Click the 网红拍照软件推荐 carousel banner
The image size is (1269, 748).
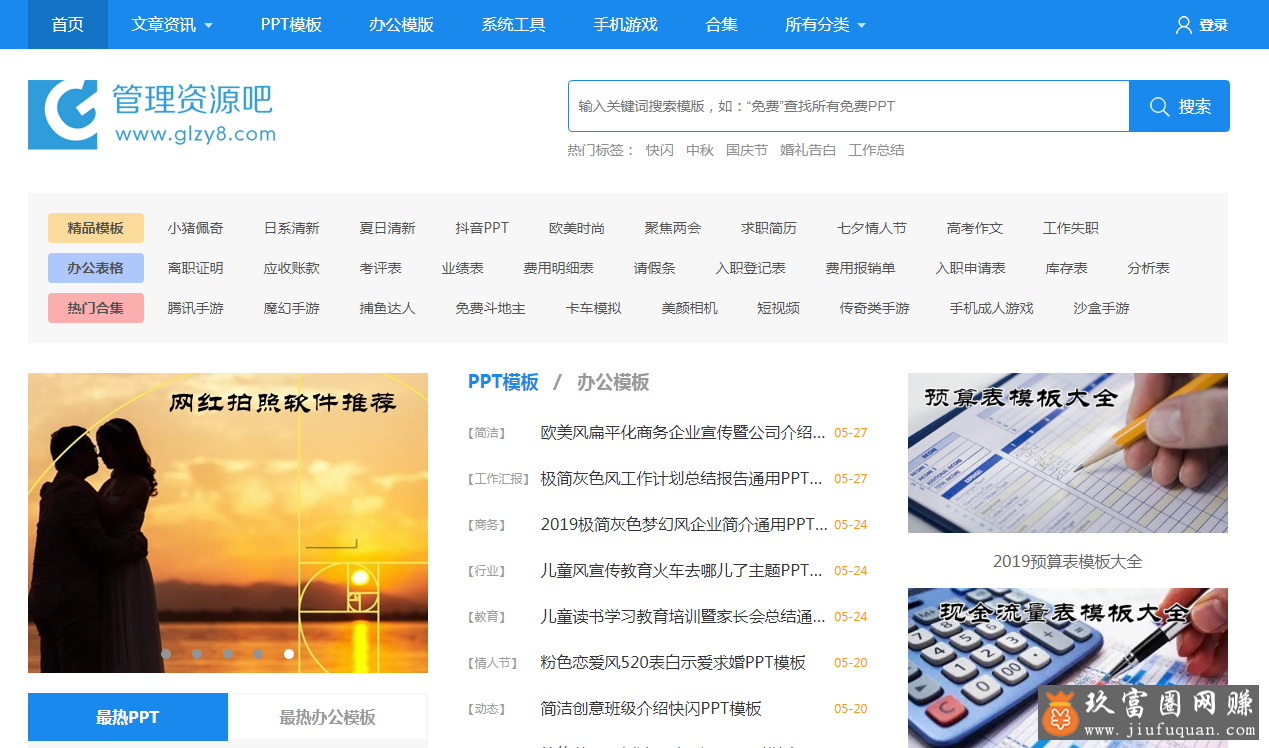[228, 523]
